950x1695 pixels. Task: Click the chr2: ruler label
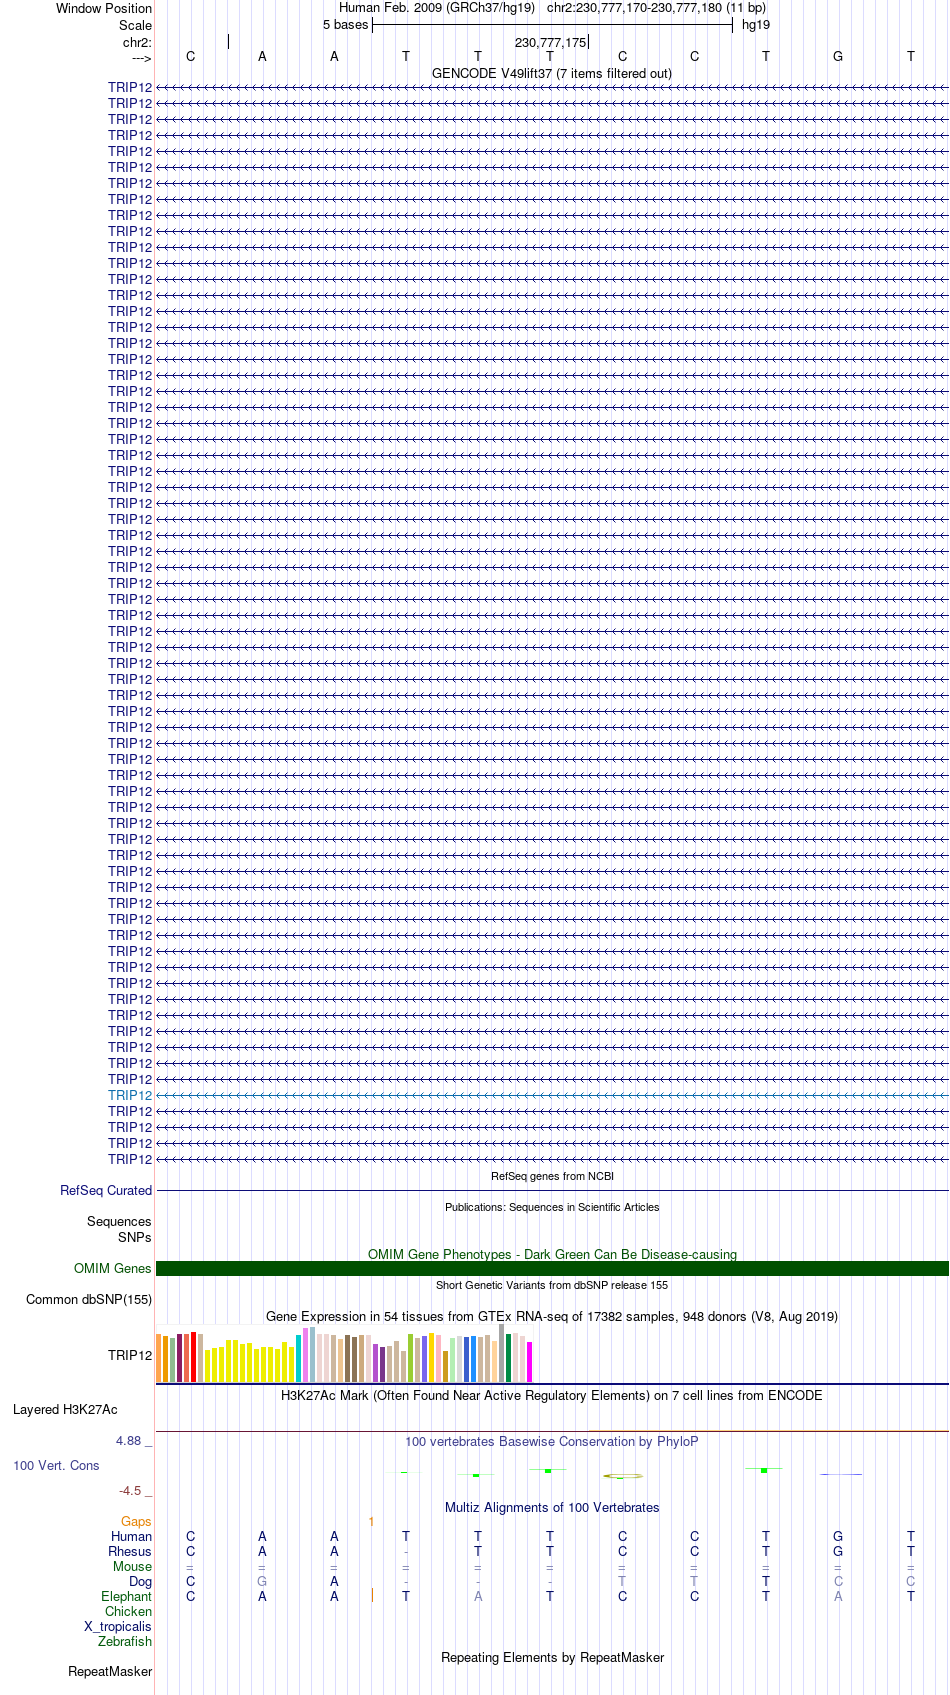pos(137,43)
